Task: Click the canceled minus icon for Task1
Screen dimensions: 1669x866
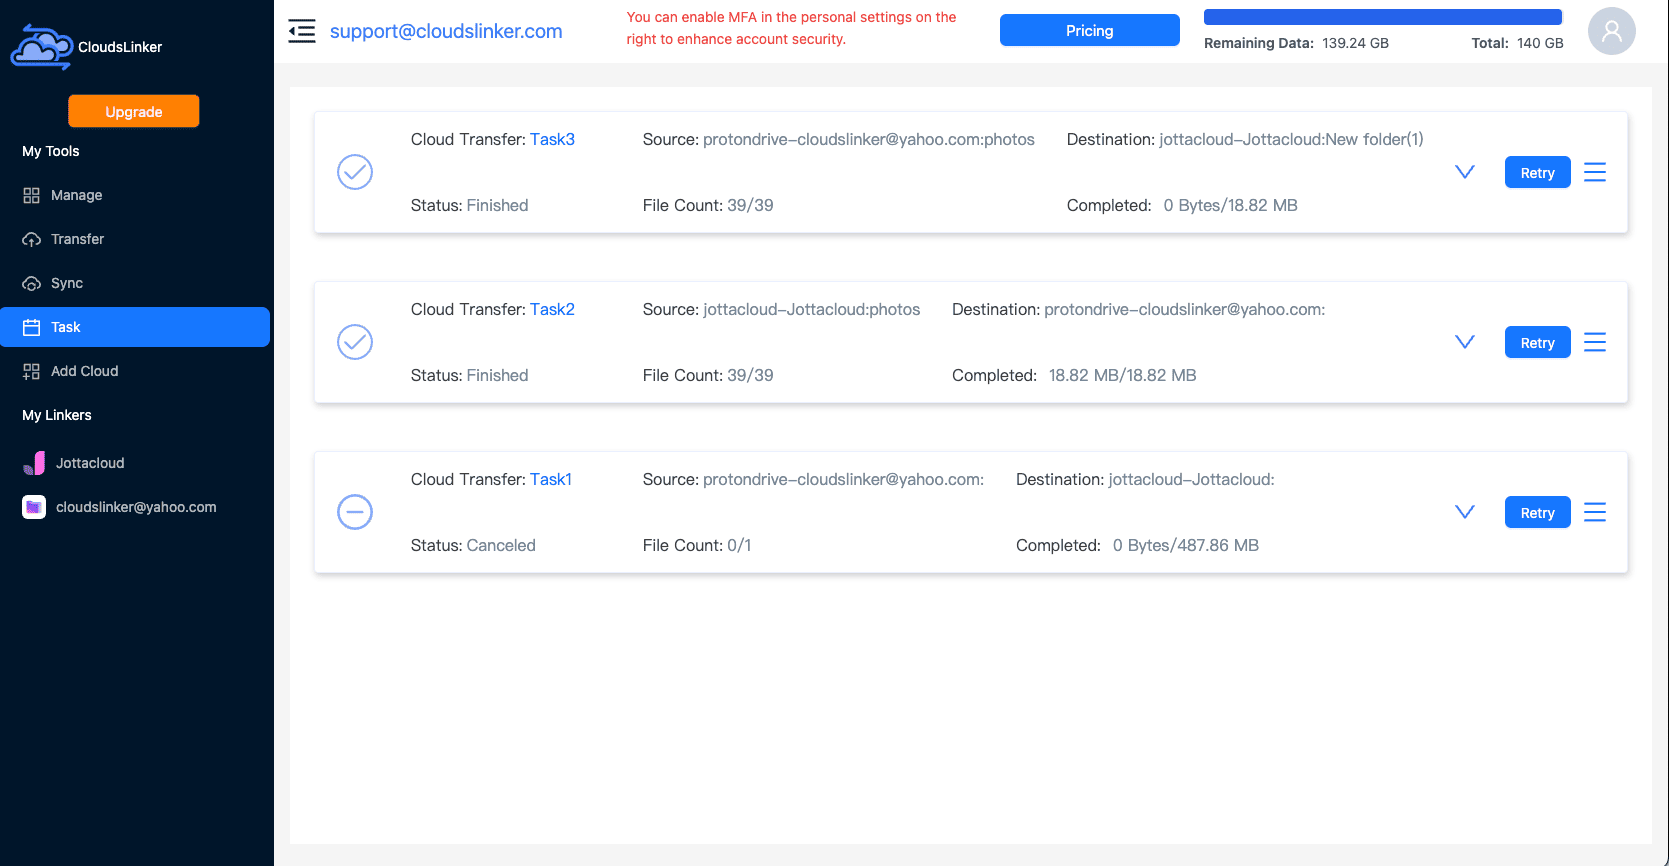Action: click(355, 512)
